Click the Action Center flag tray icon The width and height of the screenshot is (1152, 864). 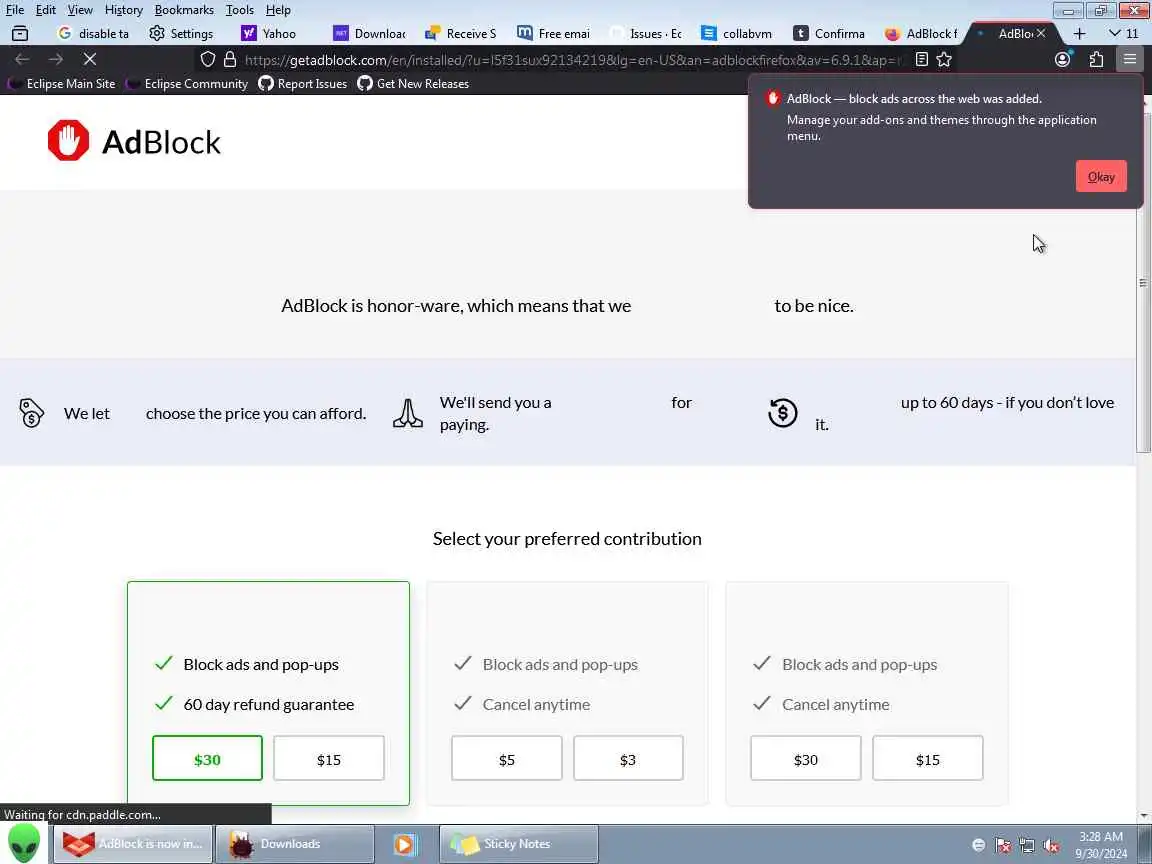tap(1003, 845)
